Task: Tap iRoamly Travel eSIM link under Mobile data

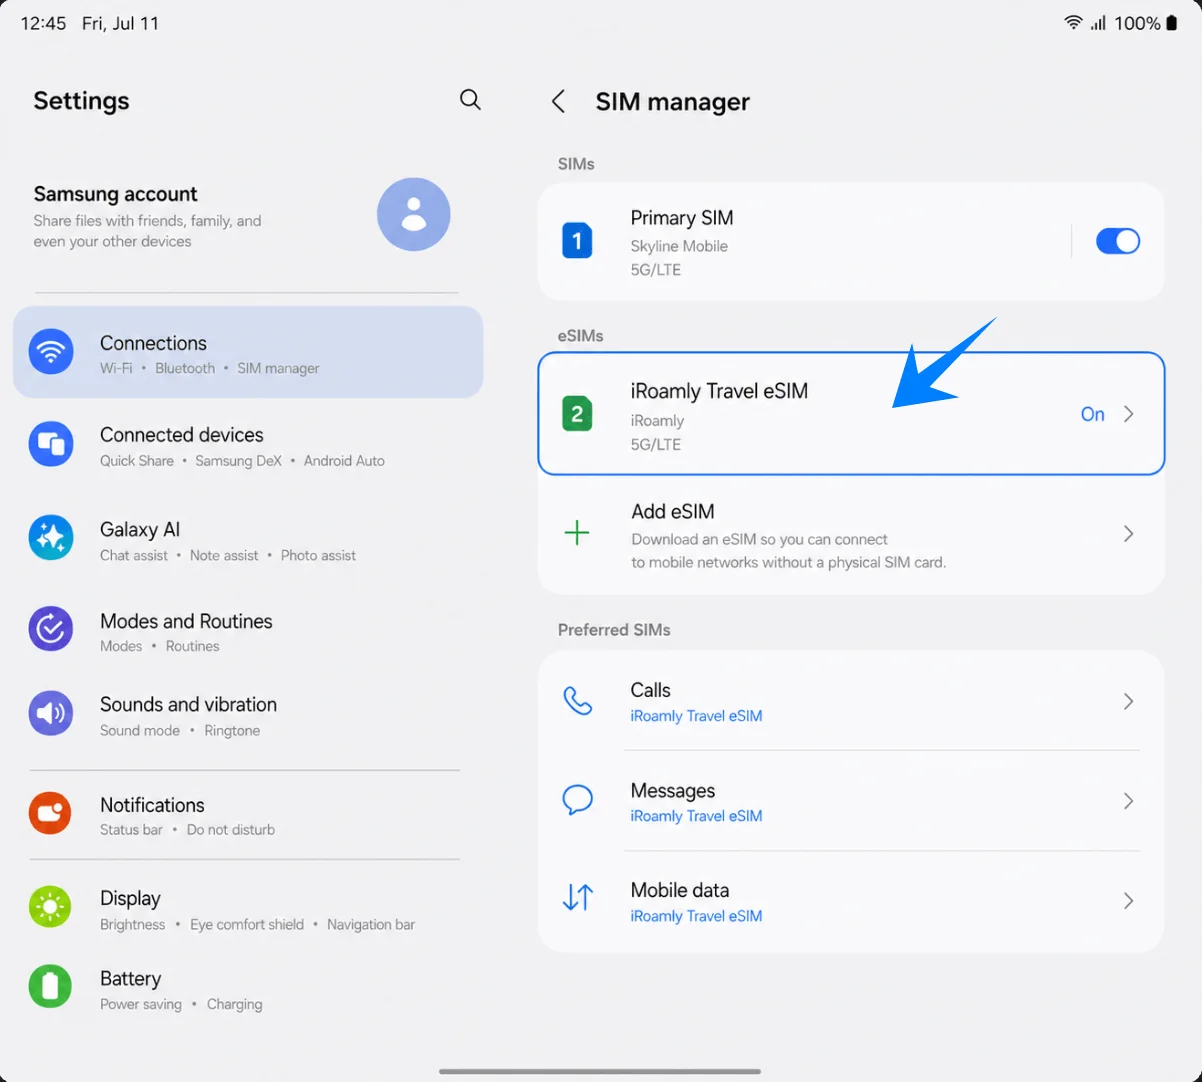Action: 696,916
